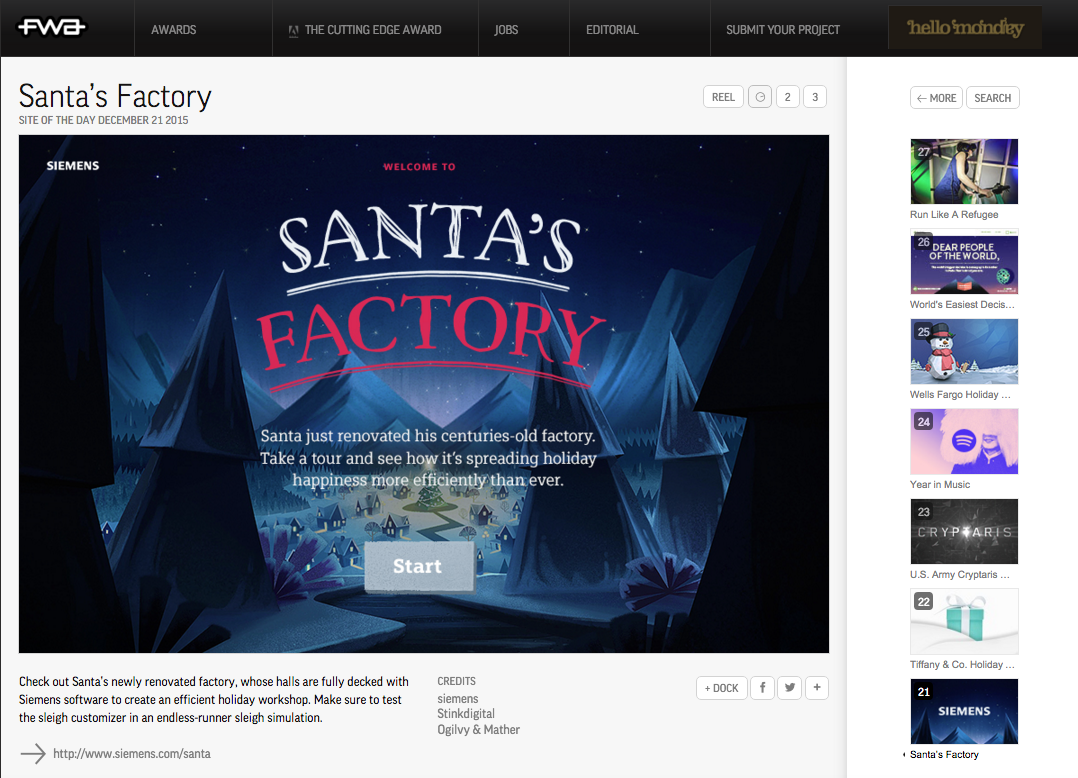1078x778 pixels.
Task: Click the MORE back-arrow button
Action: click(x=936, y=98)
